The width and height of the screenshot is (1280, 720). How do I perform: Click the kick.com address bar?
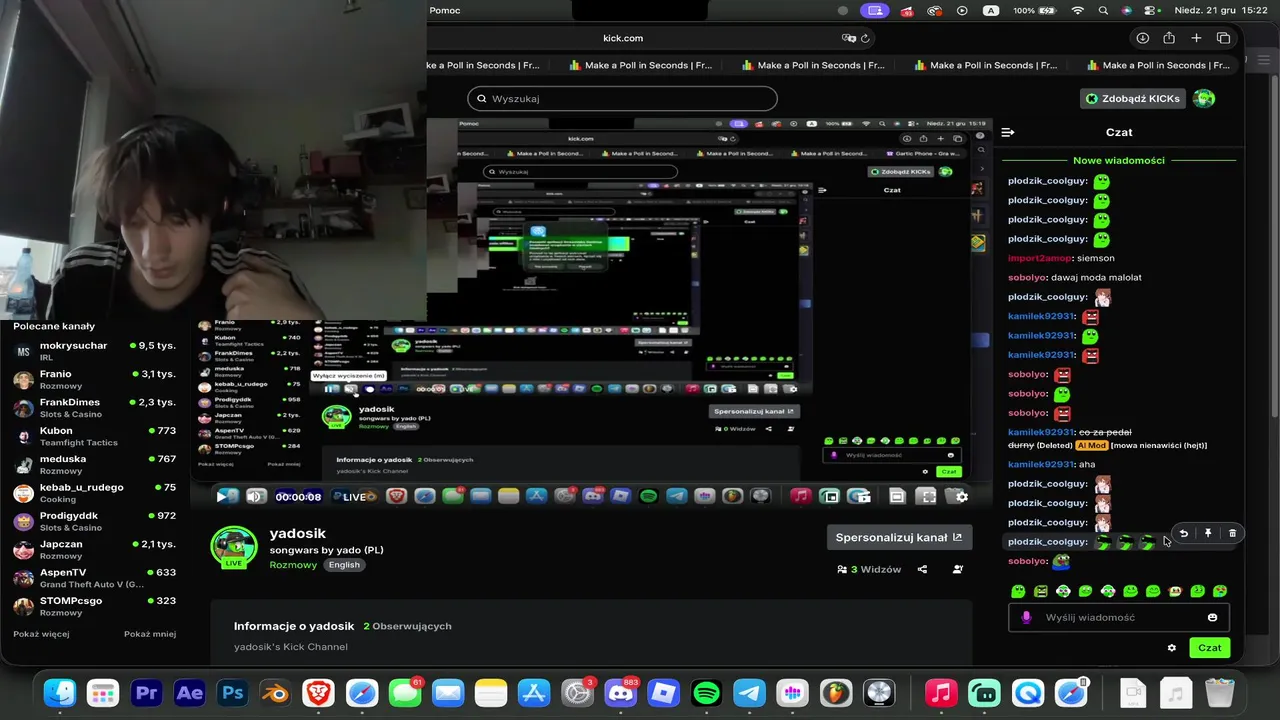pyautogui.click(x=622, y=38)
